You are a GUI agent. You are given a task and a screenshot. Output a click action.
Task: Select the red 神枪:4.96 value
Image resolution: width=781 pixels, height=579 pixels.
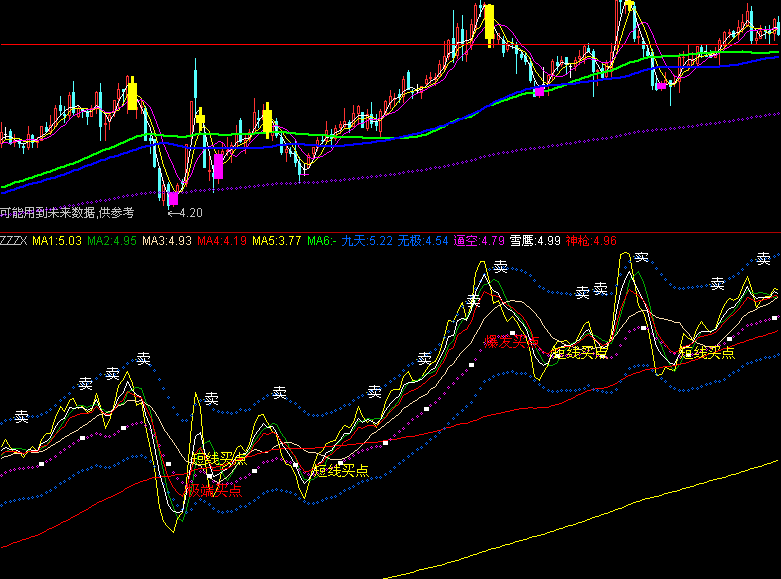tap(591, 241)
